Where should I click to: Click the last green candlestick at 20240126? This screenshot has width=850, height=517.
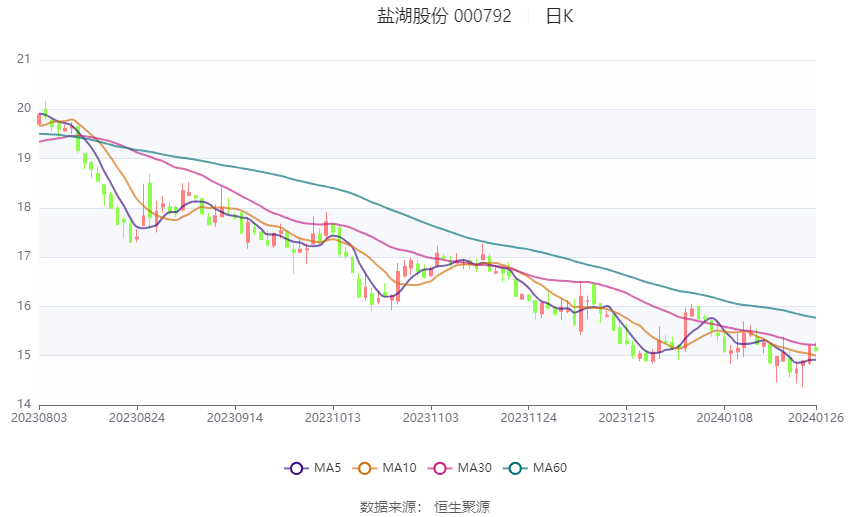815,348
